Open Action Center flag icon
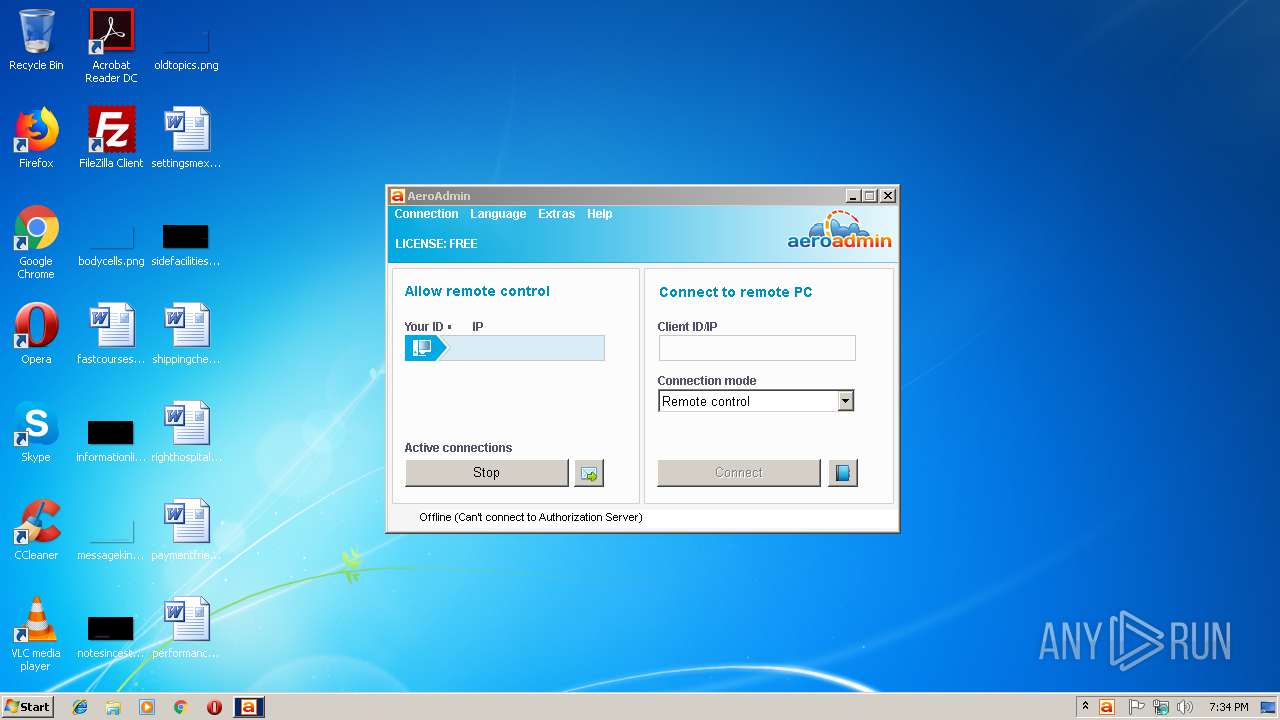Image resolution: width=1280 pixels, height=720 pixels. (x=1136, y=707)
